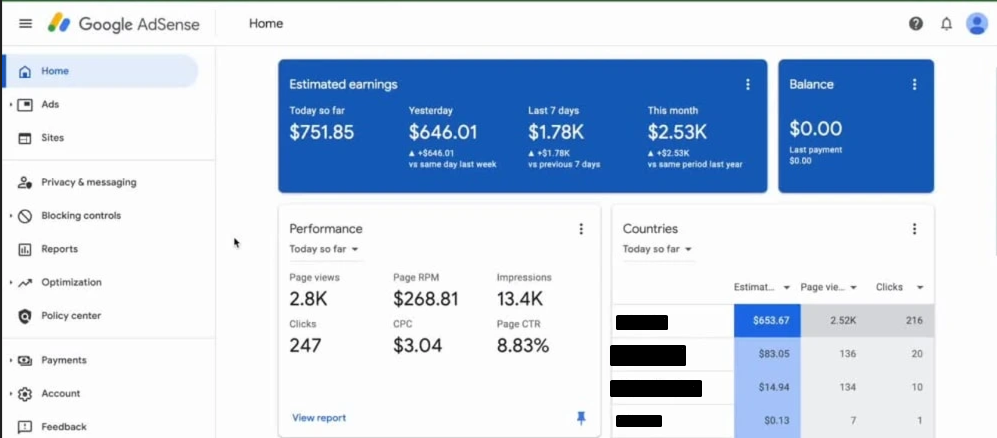Open the Help question mark icon
The height and width of the screenshot is (438, 997).
916,24
